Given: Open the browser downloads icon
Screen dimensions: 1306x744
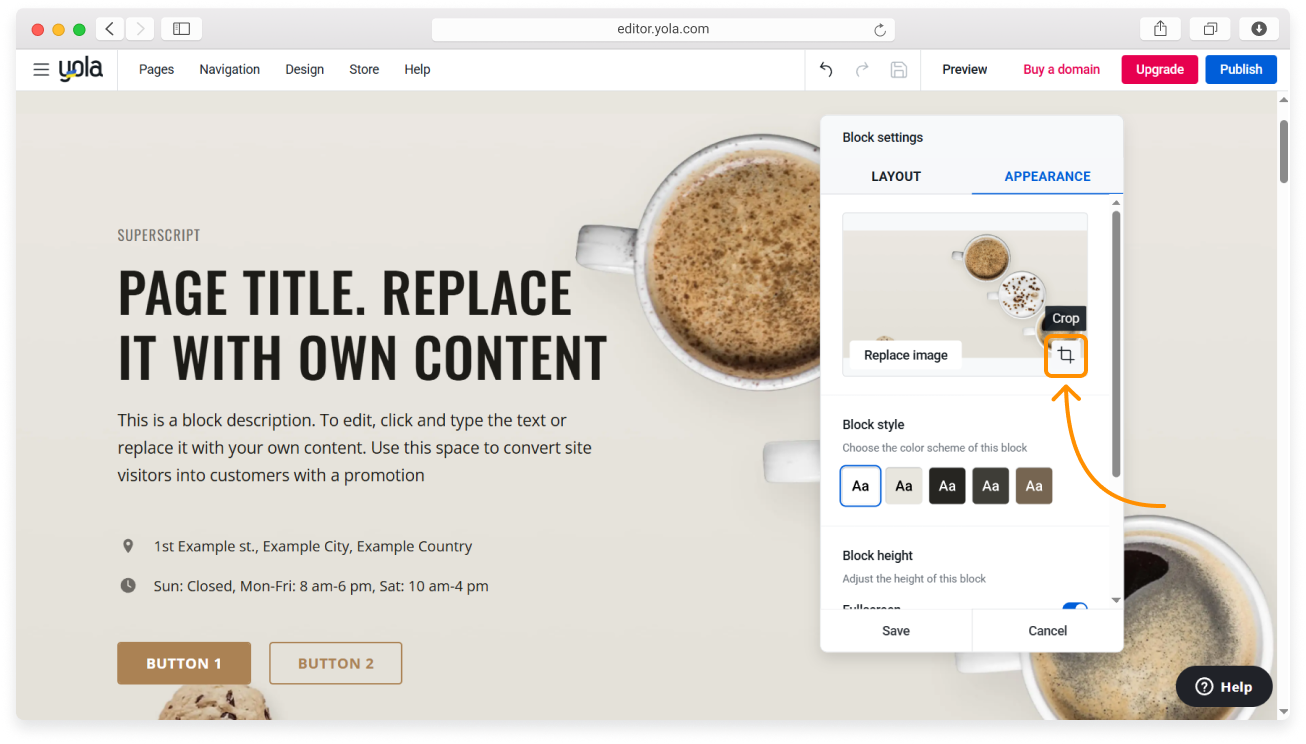Looking at the screenshot, I should pyautogui.click(x=1259, y=29).
